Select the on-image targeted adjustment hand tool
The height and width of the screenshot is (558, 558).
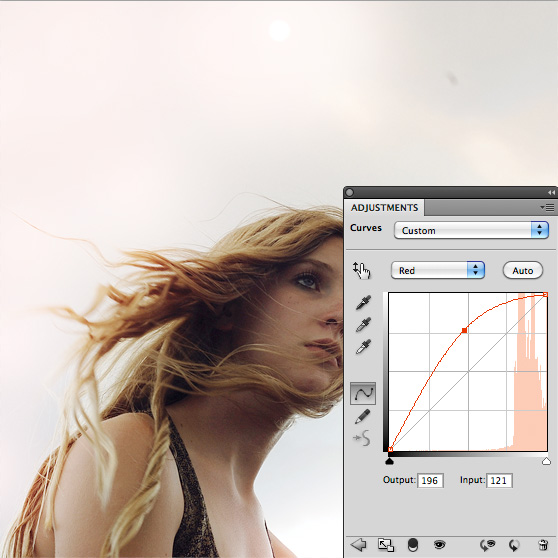pyautogui.click(x=362, y=270)
